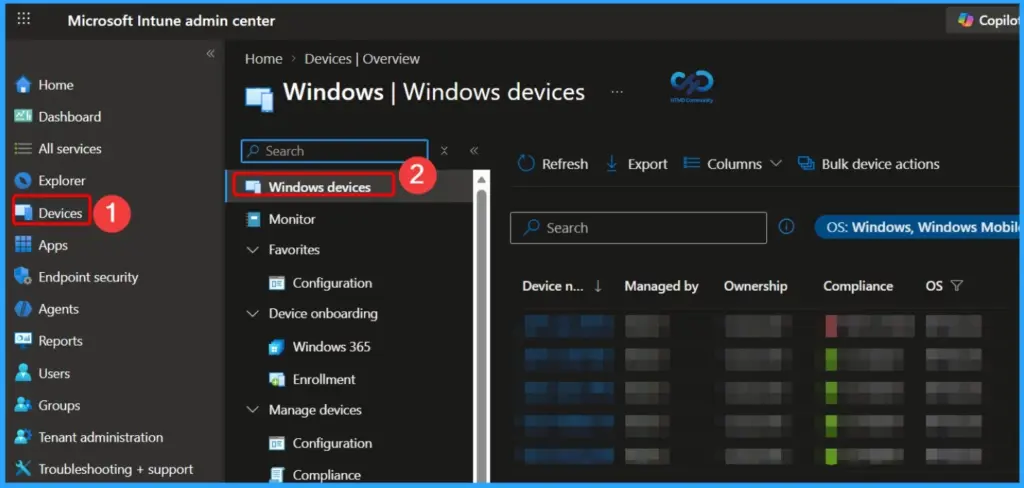Click the sort arrow on Device name column
1024x488 pixels.
tap(598, 286)
